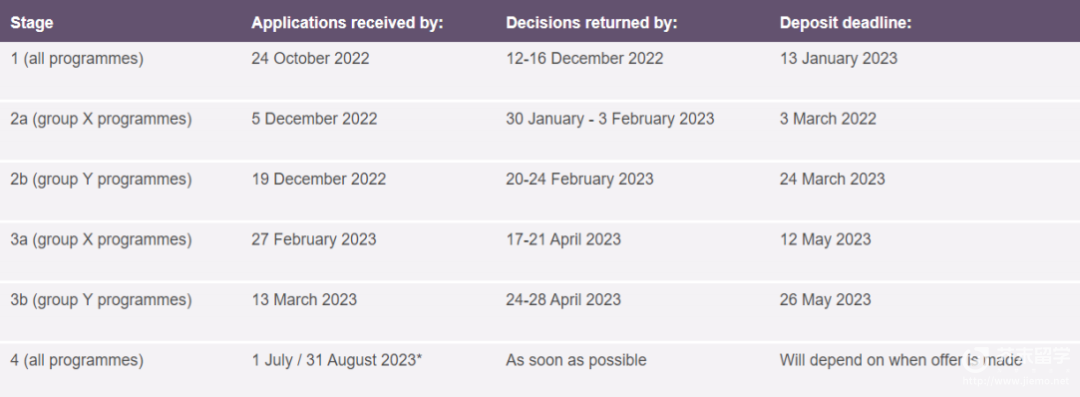The image size is (1080, 397).
Task: Click the '1 July / 31 August 2023*' cell
Action: (x=337, y=360)
